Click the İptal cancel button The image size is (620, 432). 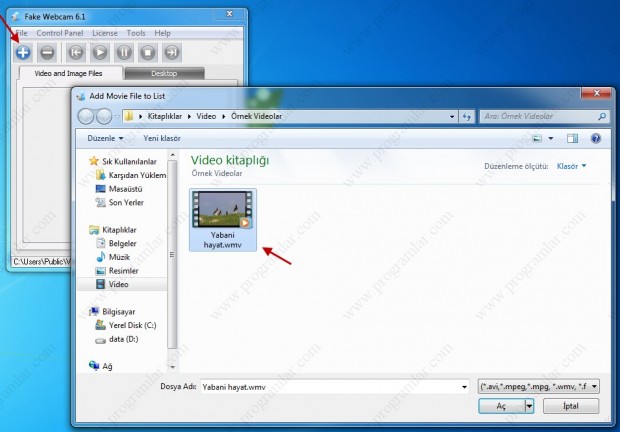tap(571, 406)
